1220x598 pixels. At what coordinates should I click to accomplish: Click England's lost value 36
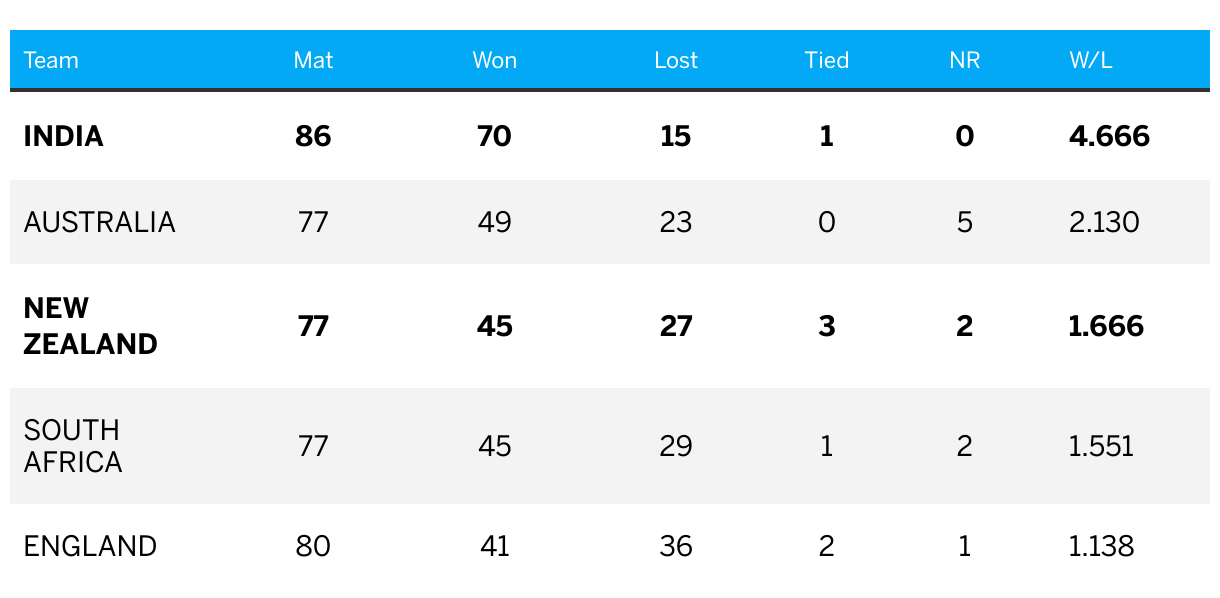click(x=676, y=546)
